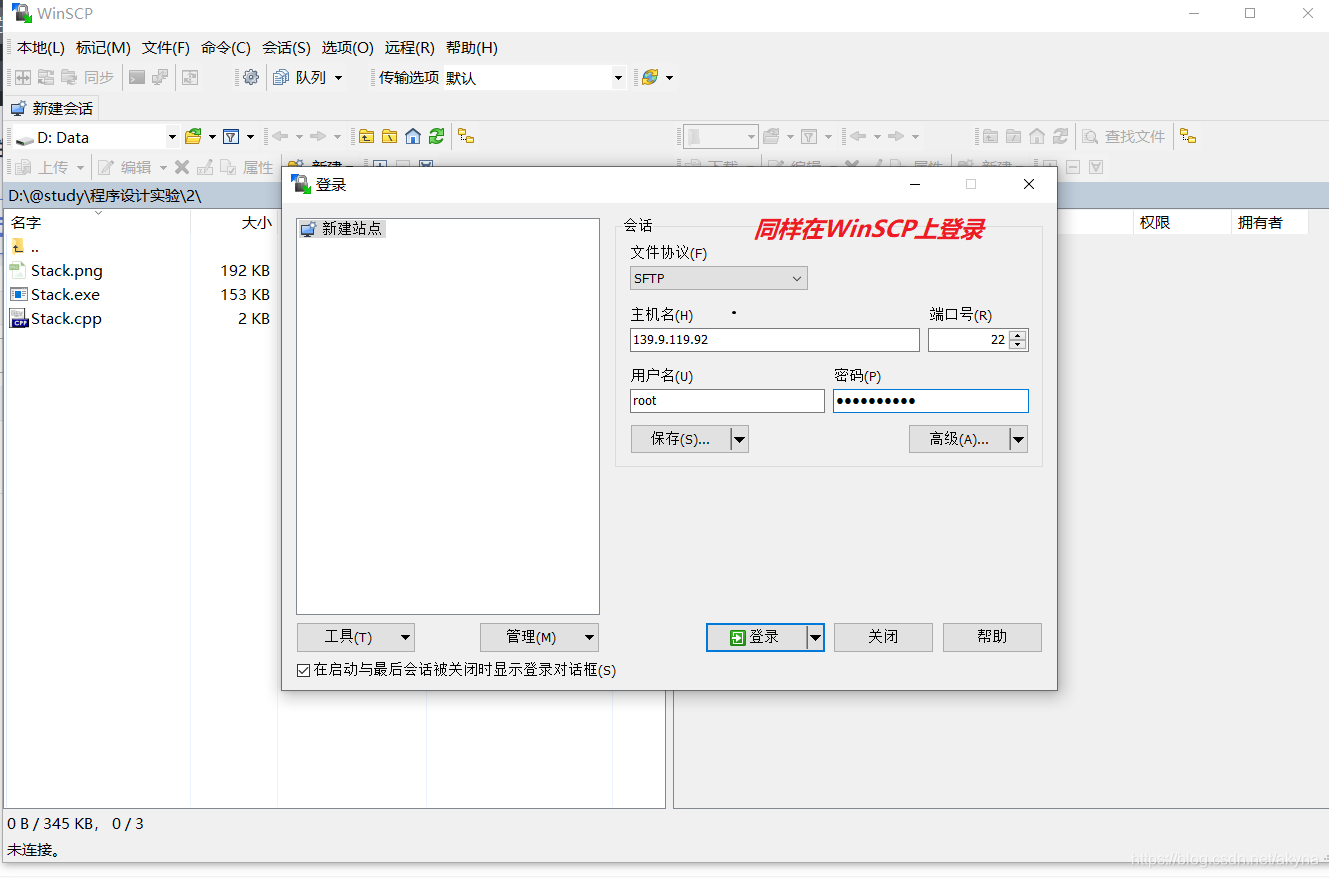Open the 帮助(H) menu
Screen dimensions: 1329x878
(471, 47)
